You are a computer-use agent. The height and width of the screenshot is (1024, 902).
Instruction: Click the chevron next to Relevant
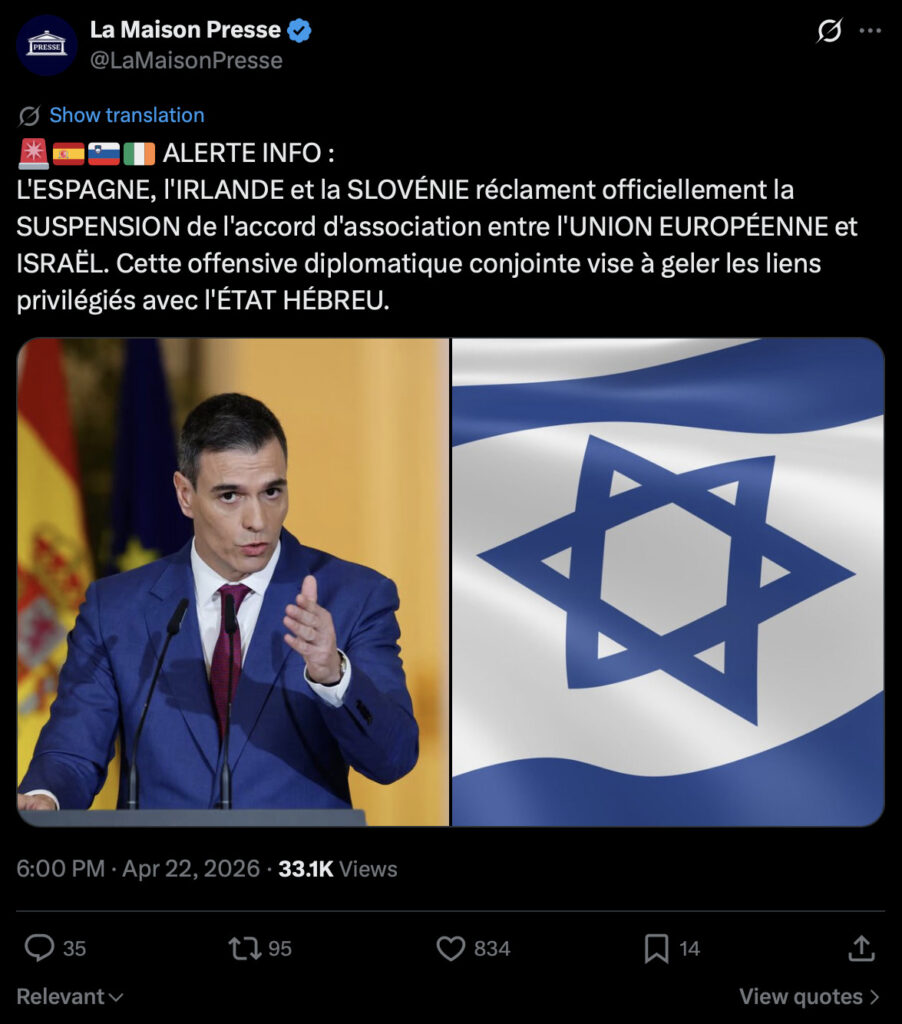(116, 998)
